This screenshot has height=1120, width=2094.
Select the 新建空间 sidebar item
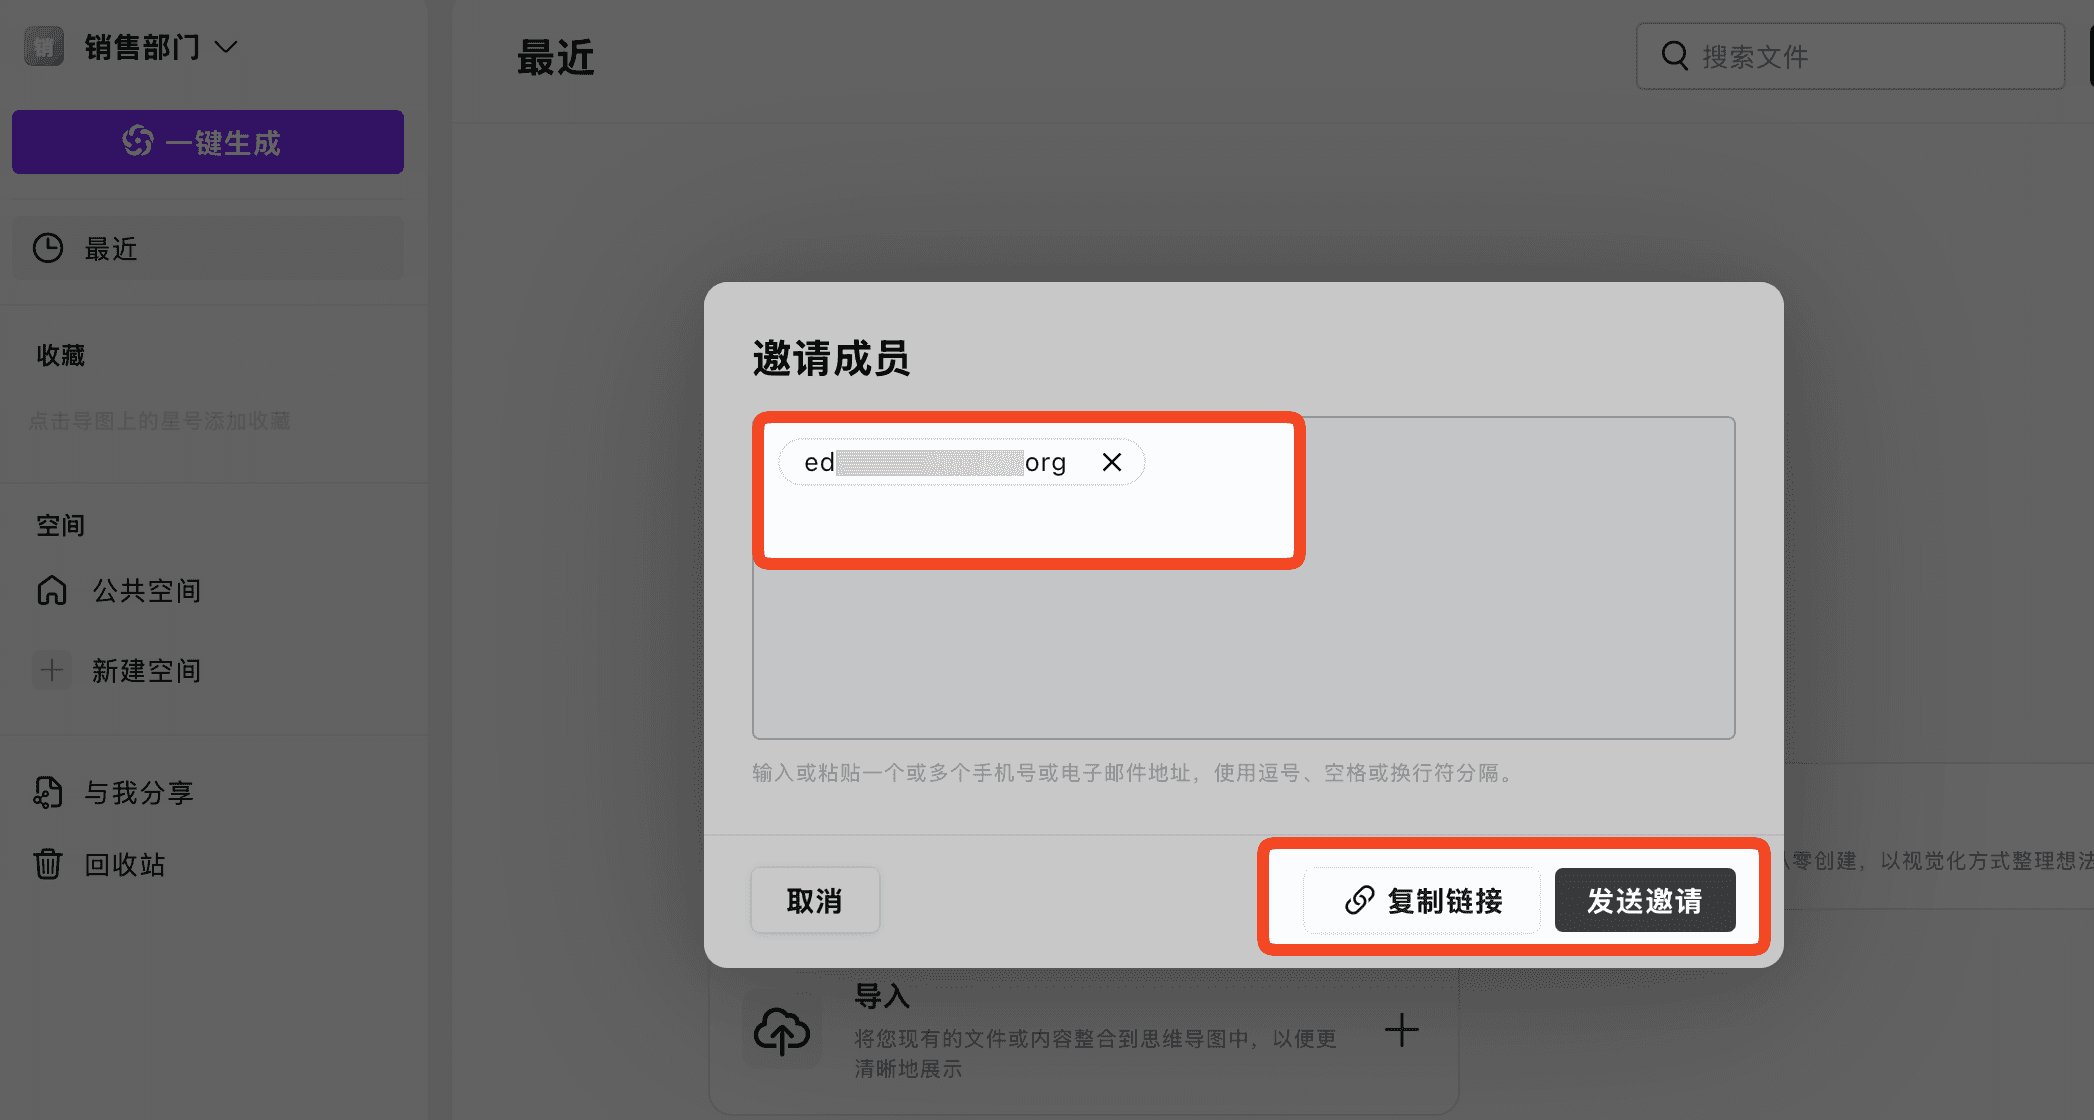point(147,670)
